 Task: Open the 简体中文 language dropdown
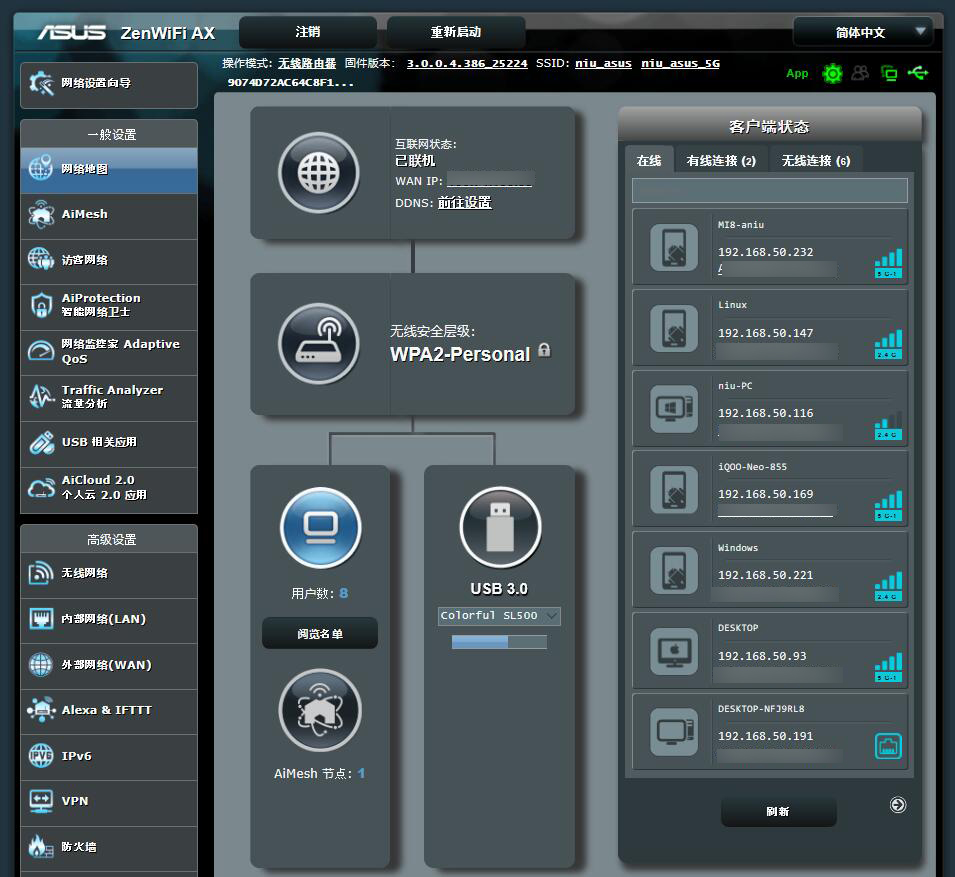[x=863, y=32]
